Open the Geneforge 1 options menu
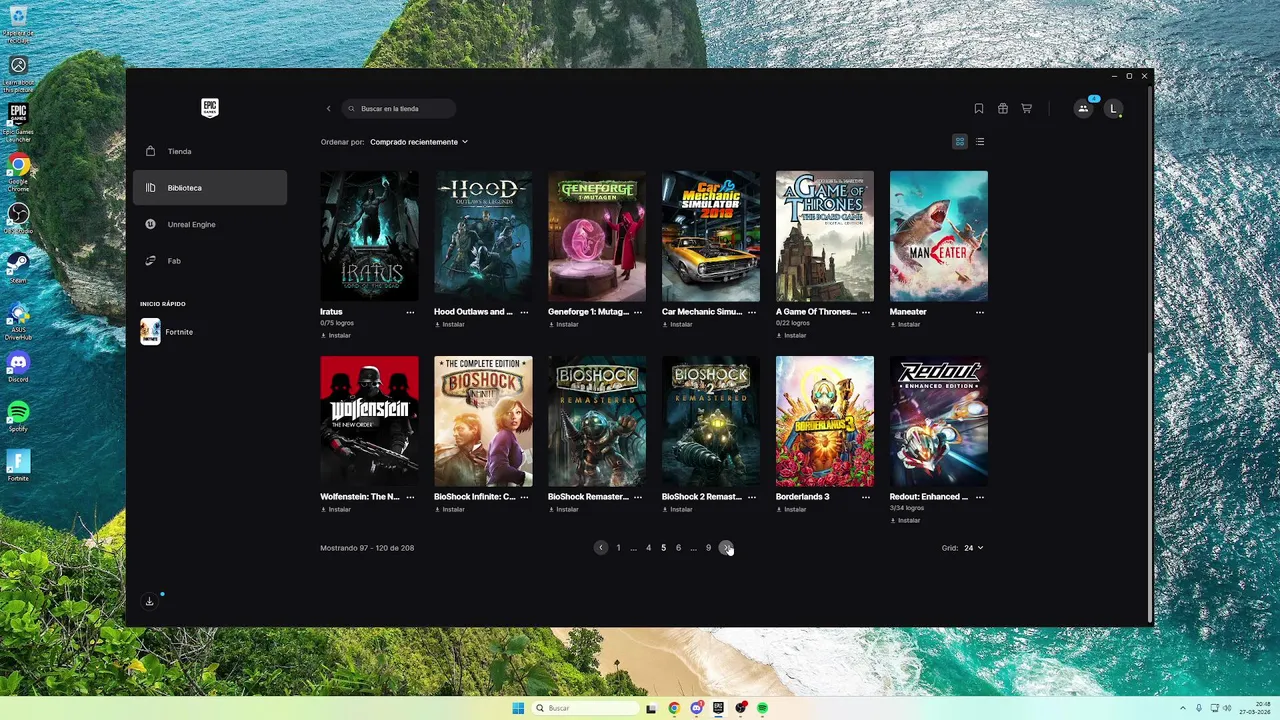The height and width of the screenshot is (720, 1280). click(638, 312)
